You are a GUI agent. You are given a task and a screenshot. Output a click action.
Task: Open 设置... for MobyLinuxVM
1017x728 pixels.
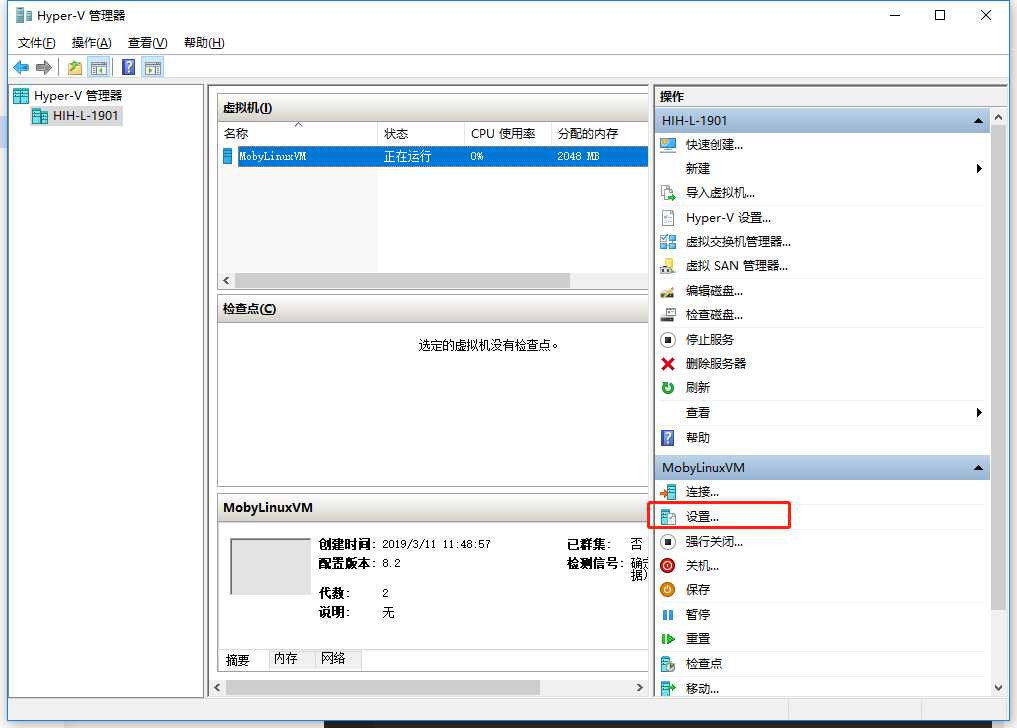[x=702, y=516]
